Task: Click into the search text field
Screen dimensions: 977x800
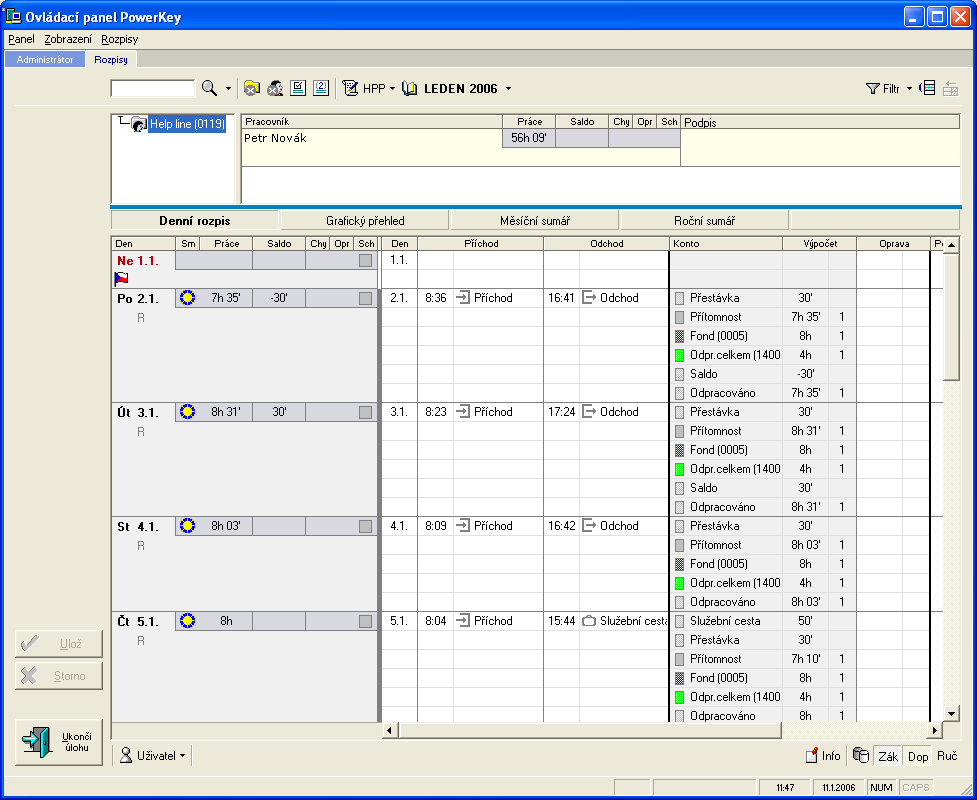Action: [x=152, y=89]
